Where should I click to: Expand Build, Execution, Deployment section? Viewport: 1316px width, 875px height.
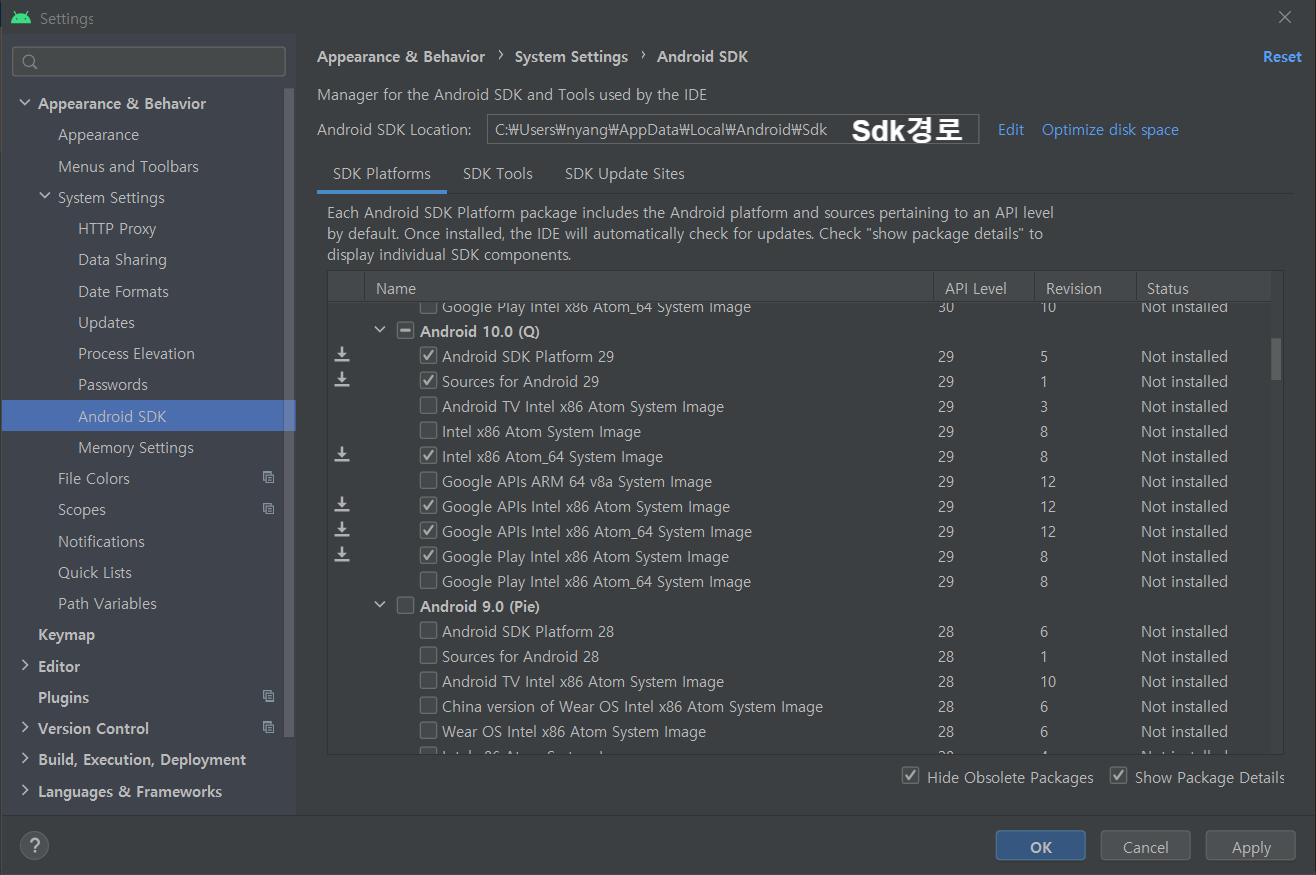coord(25,759)
